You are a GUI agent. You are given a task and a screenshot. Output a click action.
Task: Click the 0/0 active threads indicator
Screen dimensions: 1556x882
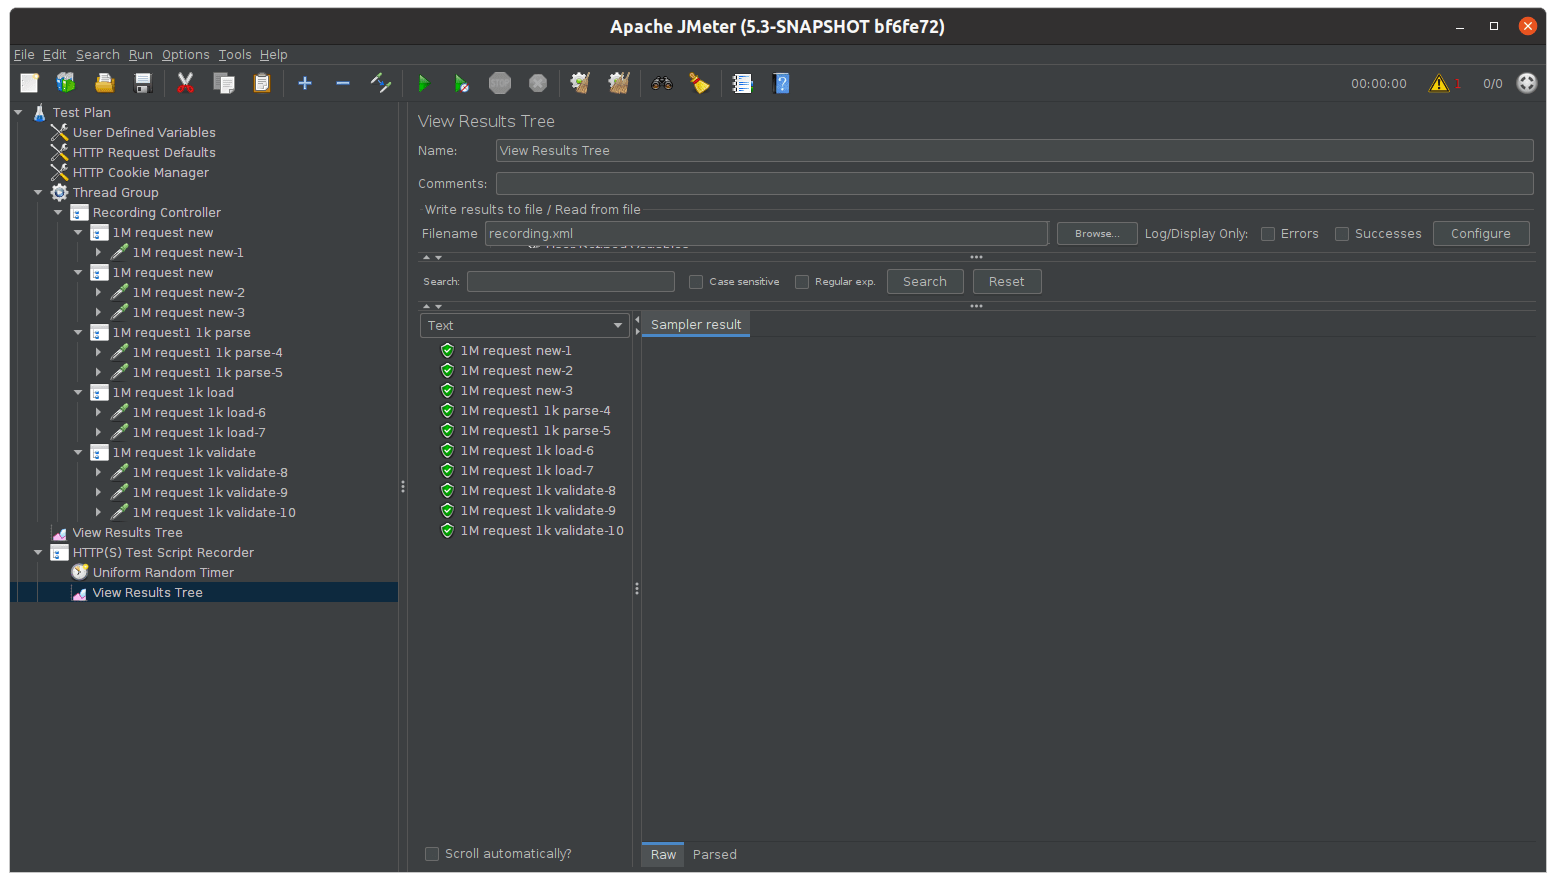[x=1492, y=83]
